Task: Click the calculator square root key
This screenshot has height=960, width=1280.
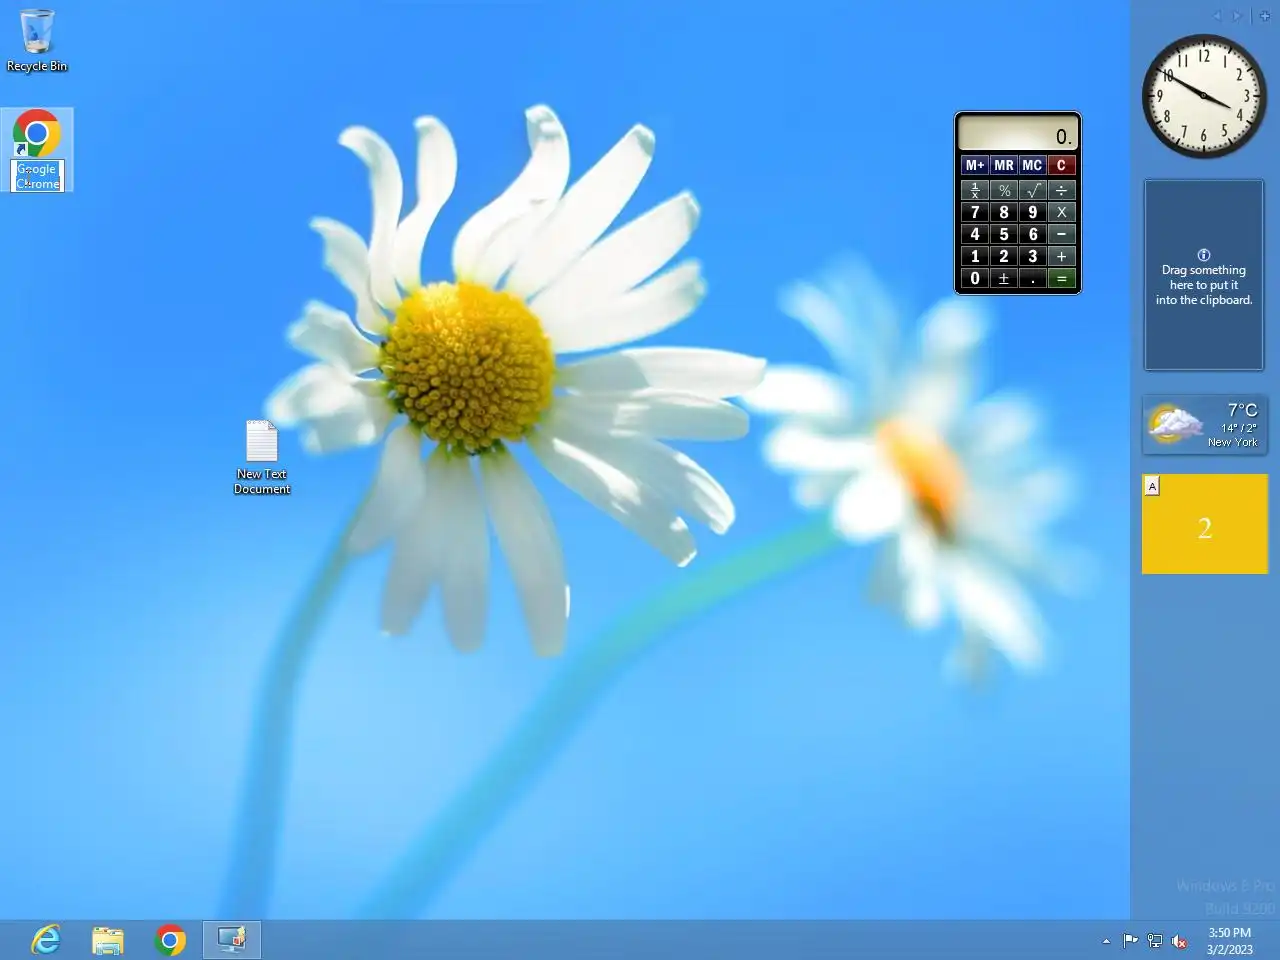Action: 1033,190
